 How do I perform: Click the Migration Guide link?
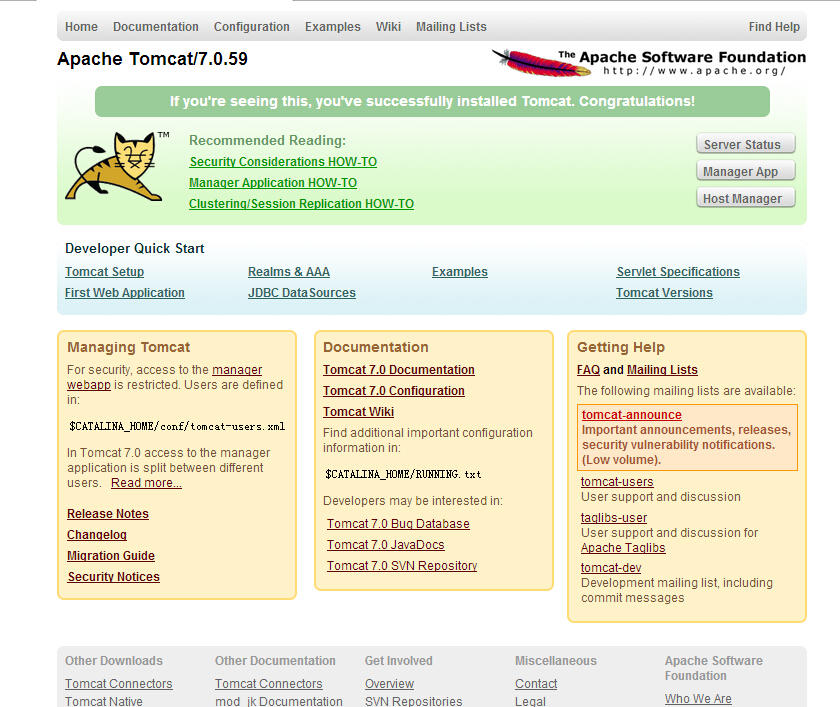[111, 555]
